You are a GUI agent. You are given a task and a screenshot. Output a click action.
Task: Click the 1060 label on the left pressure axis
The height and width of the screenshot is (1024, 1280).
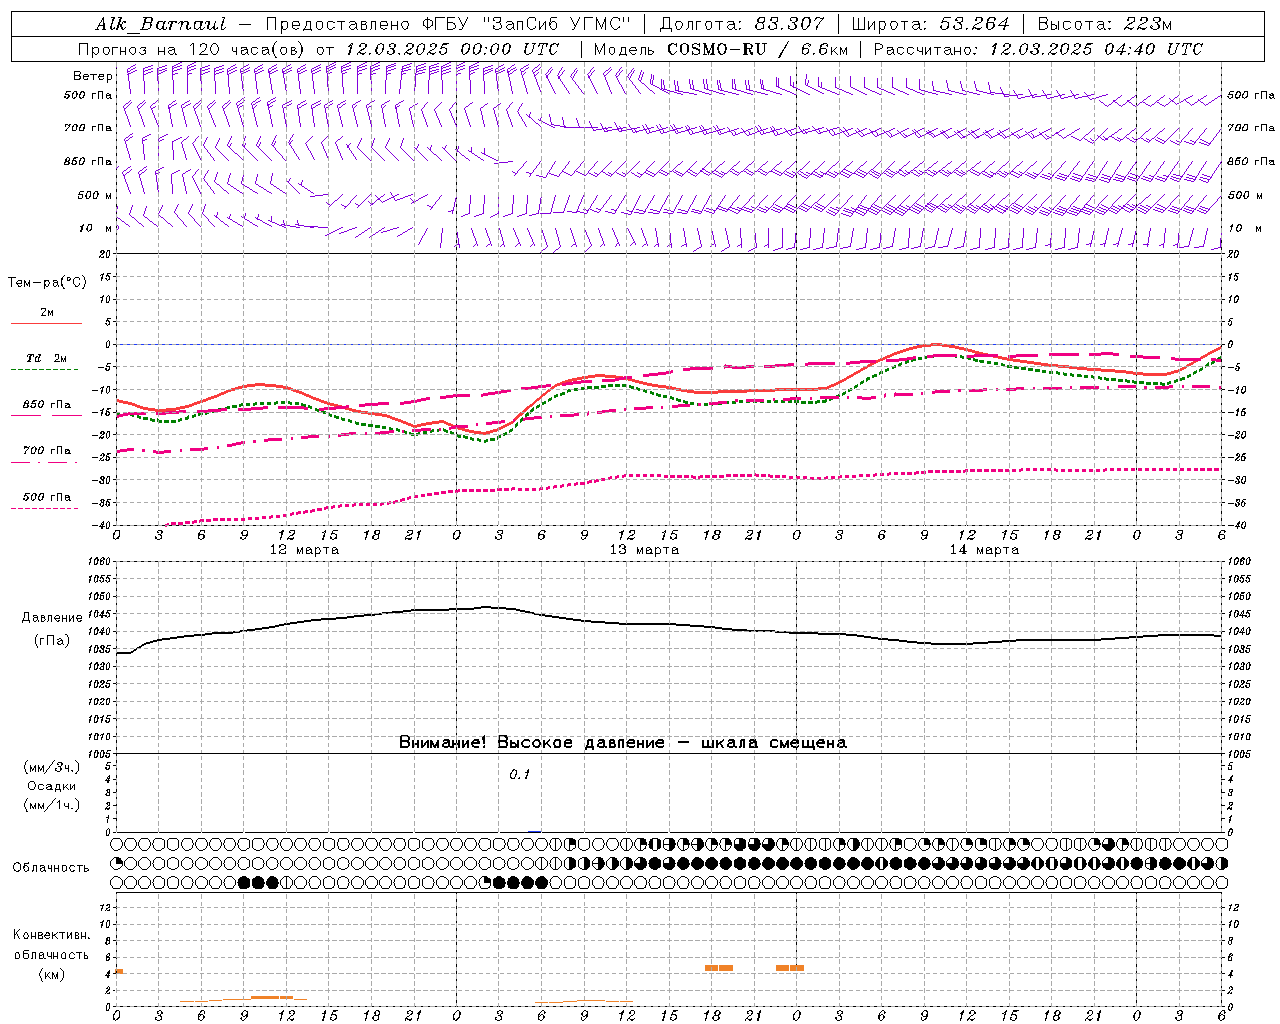(98, 562)
